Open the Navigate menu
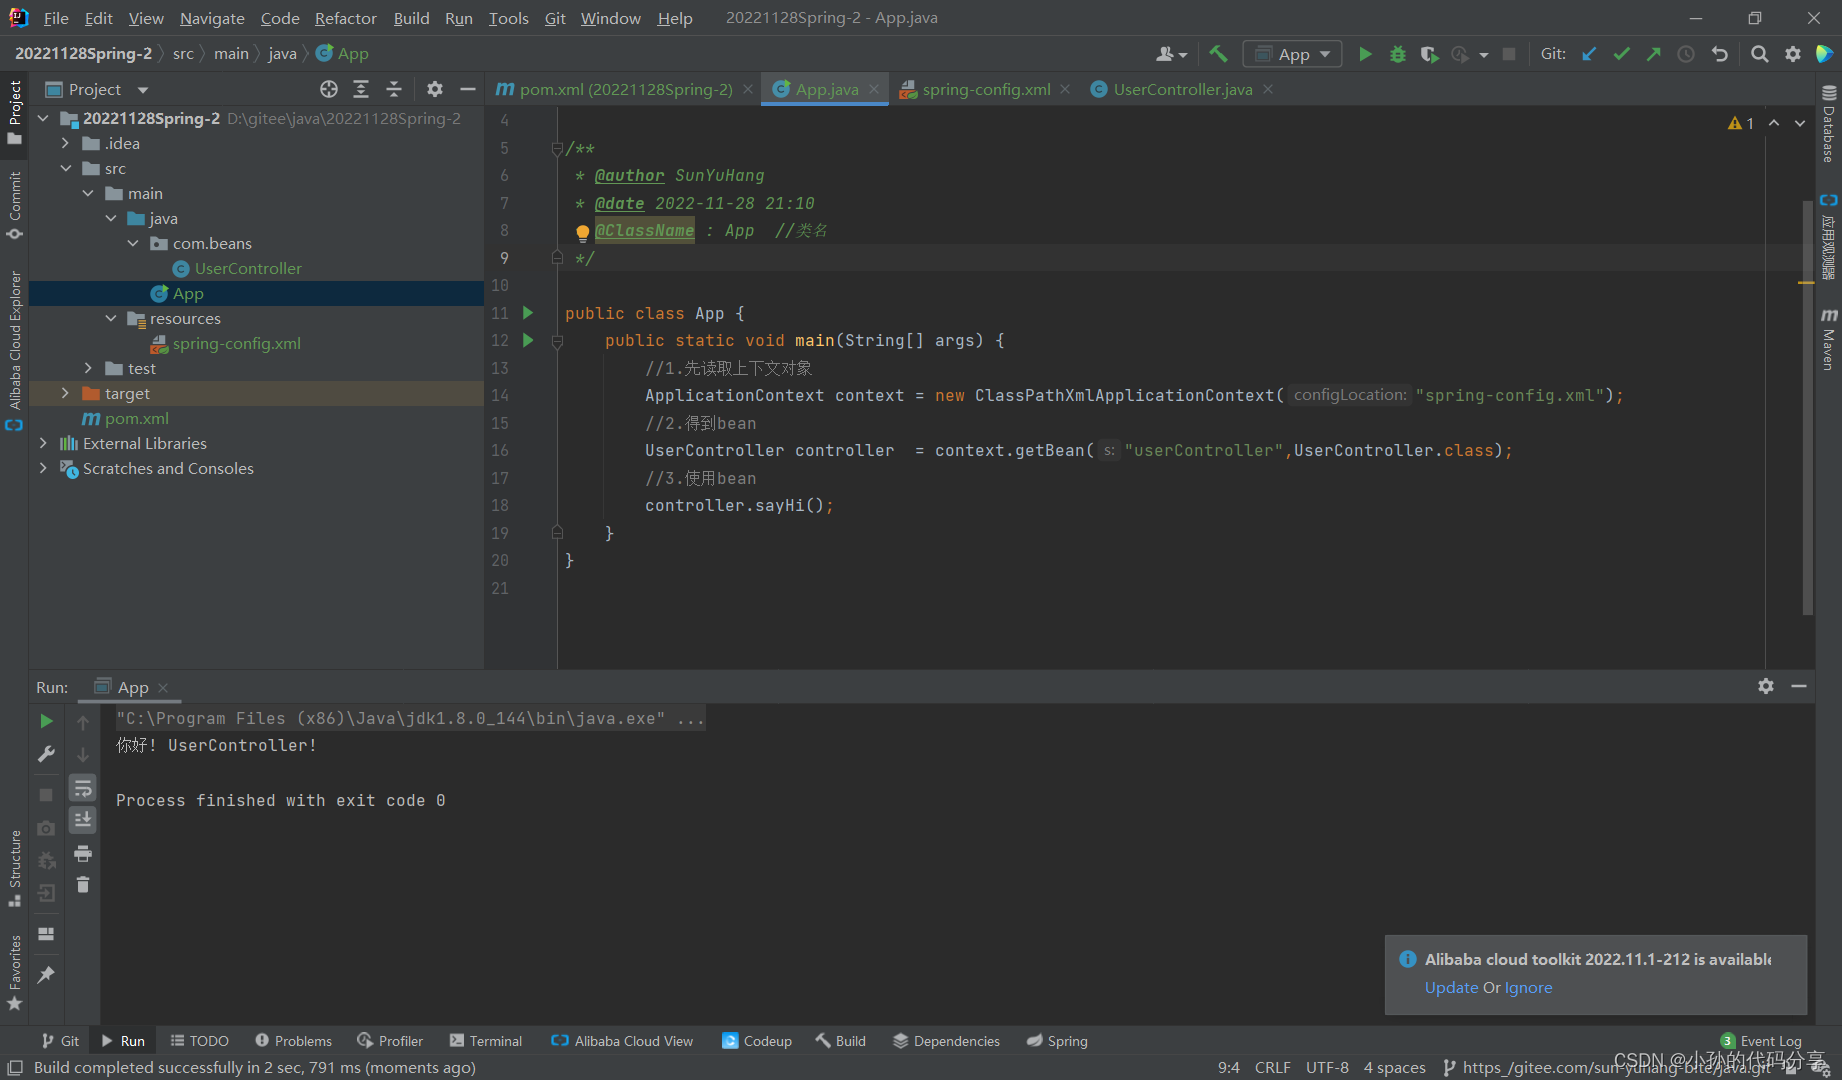Screen dimensions: 1842x1080 (212, 18)
